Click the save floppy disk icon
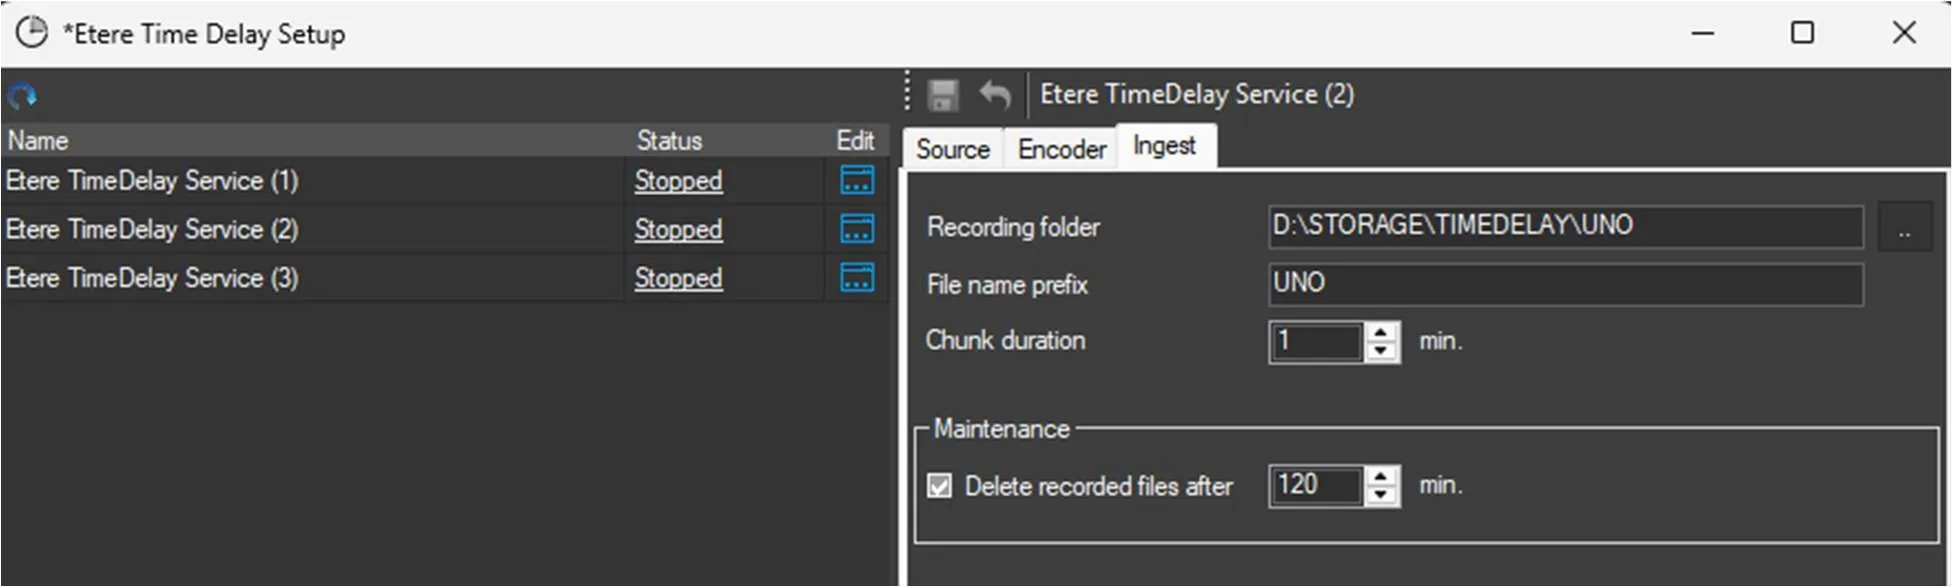This screenshot has width=1952, height=587. tap(942, 95)
